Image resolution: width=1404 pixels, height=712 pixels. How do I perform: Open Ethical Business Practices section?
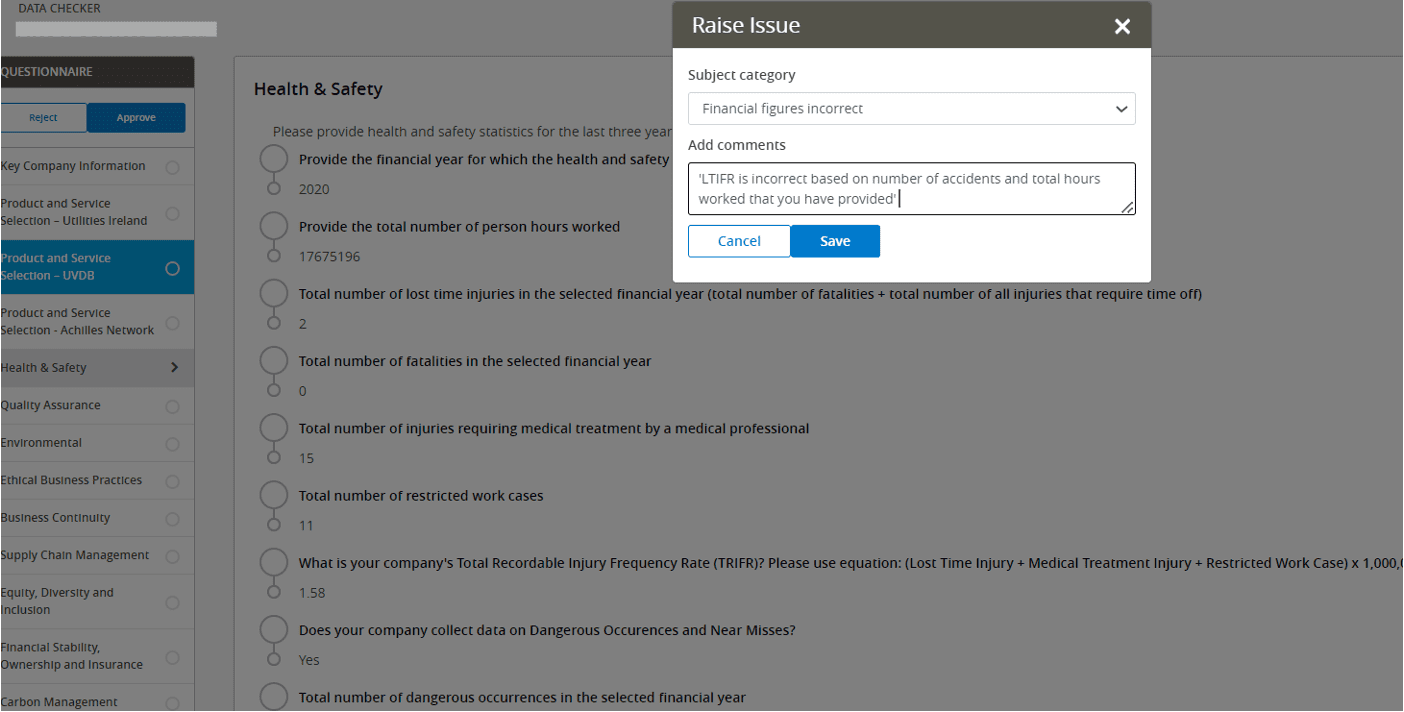[x=71, y=481]
